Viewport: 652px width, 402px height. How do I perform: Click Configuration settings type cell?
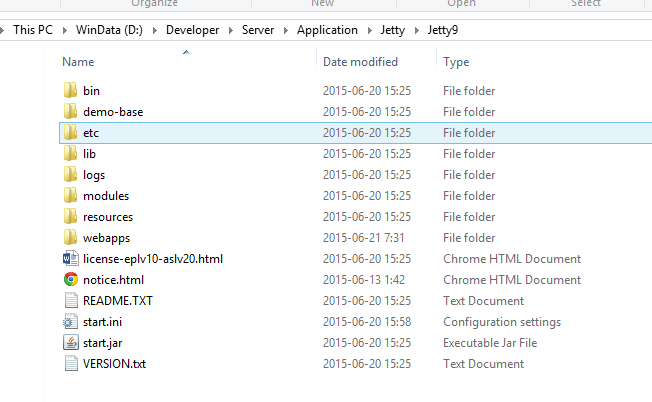tap(502, 322)
